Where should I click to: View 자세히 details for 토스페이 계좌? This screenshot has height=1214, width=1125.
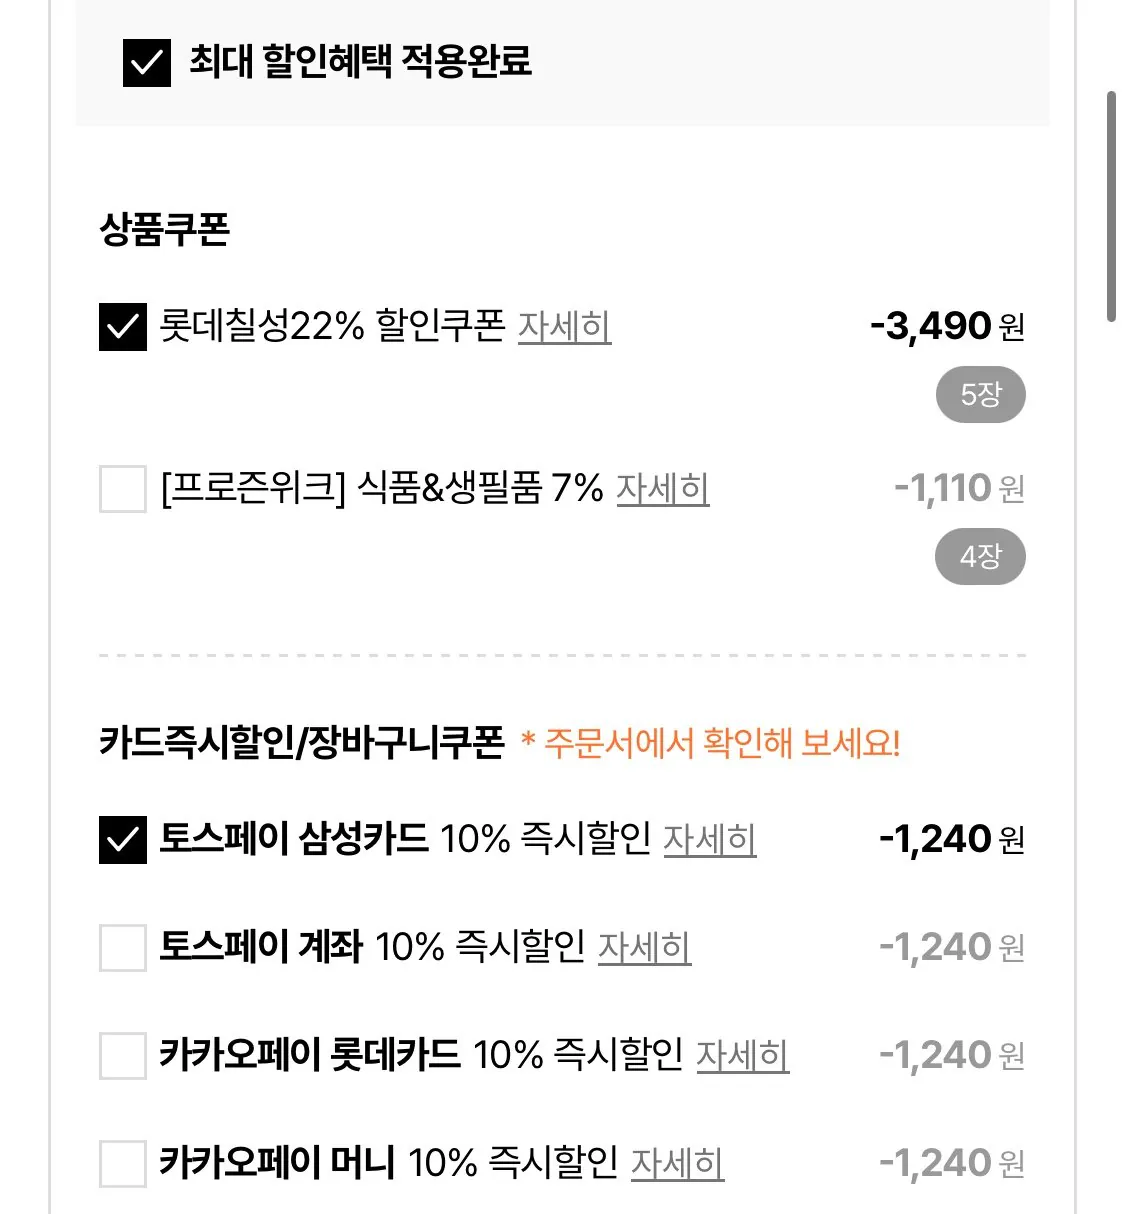[644, 947]
